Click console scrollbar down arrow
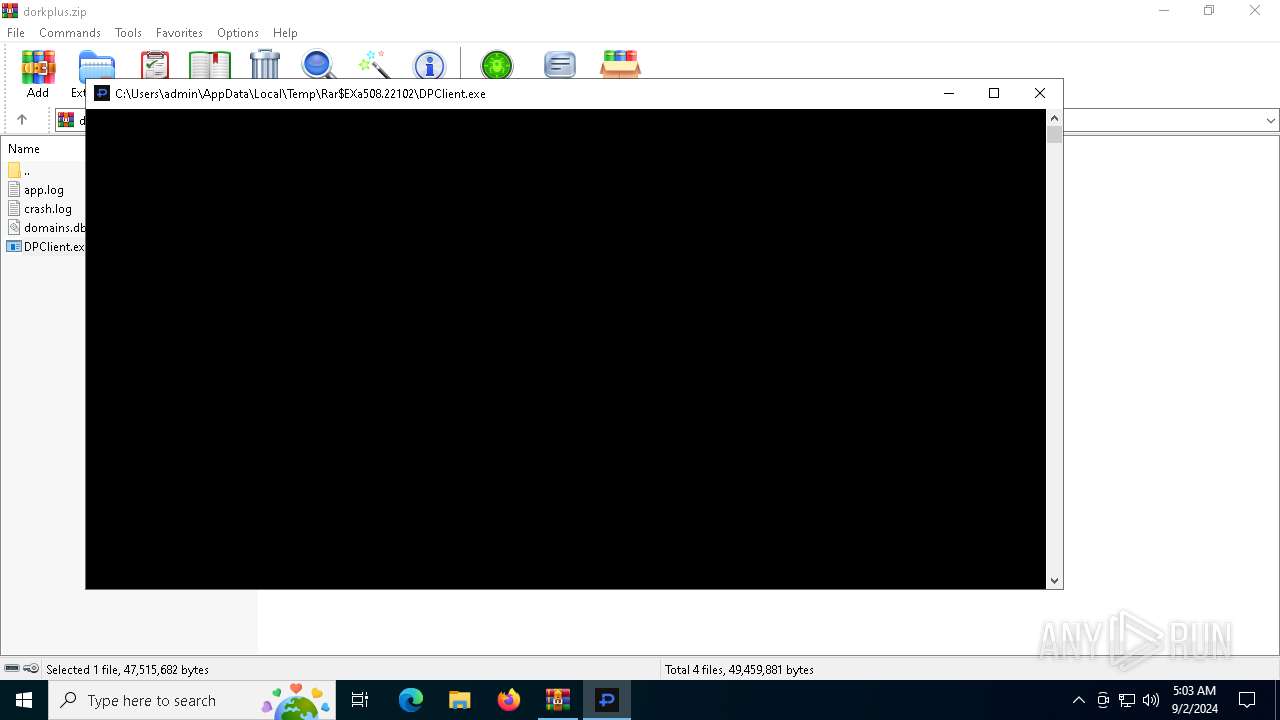Image resolution: width=1280 pixels, height=720 pixels. 1054,581
